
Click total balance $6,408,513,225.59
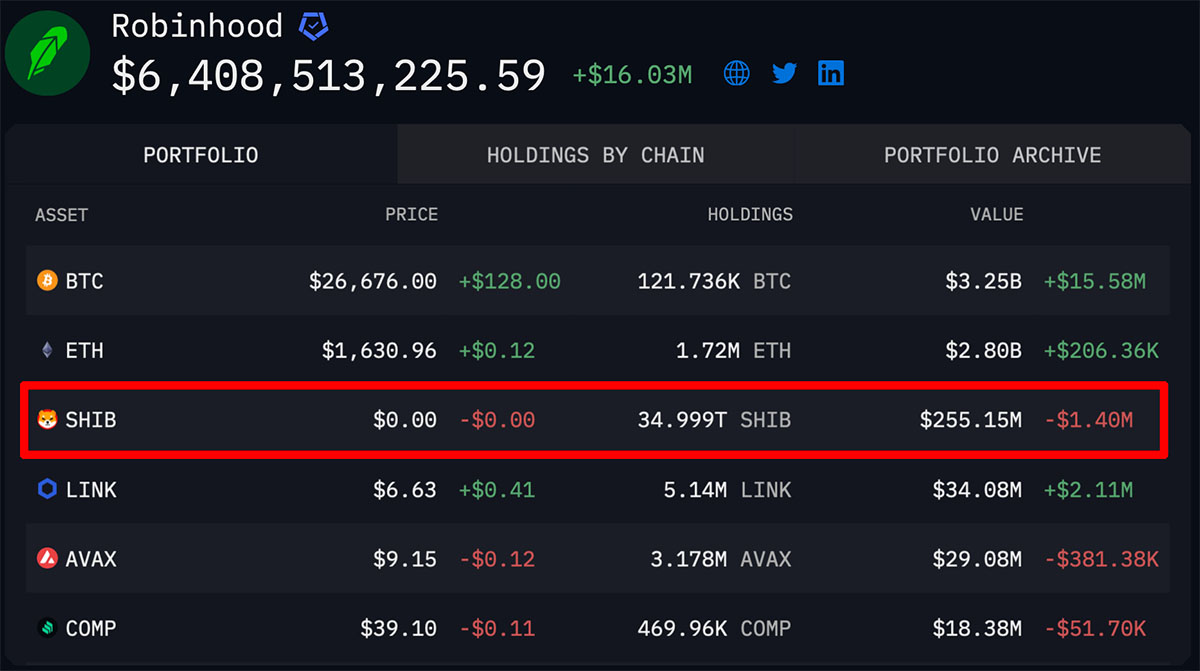click(x=329, y=76)
